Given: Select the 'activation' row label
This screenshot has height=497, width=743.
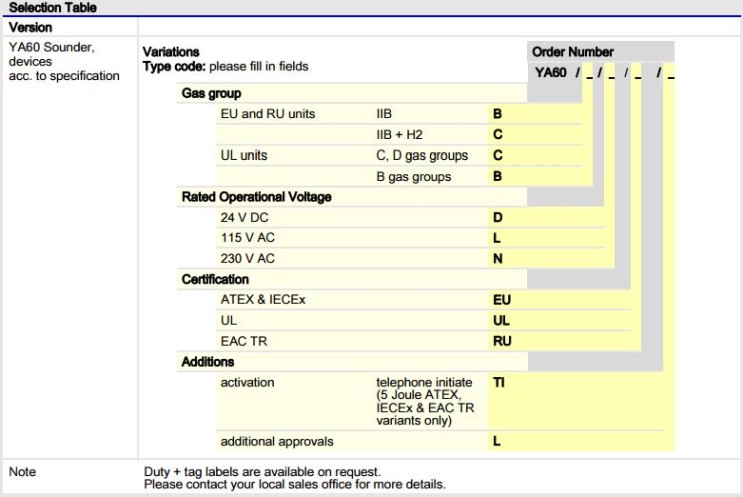Looking at the screenshot, I should (x=247, y=382).
